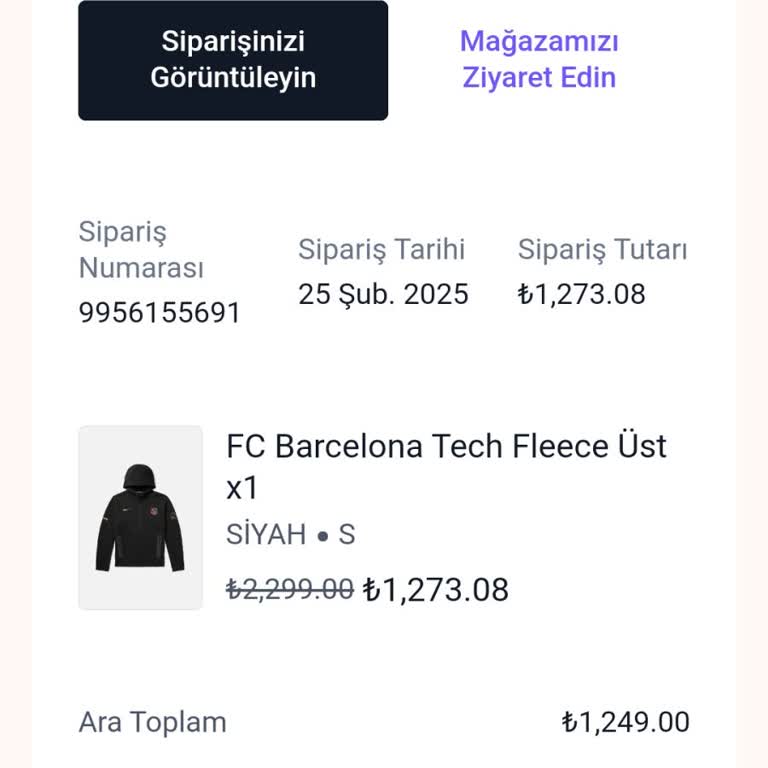Viewport: 768px width, 768px height.
Task: Click the Sipariş Tarihi label
Action: coord(382,250)
